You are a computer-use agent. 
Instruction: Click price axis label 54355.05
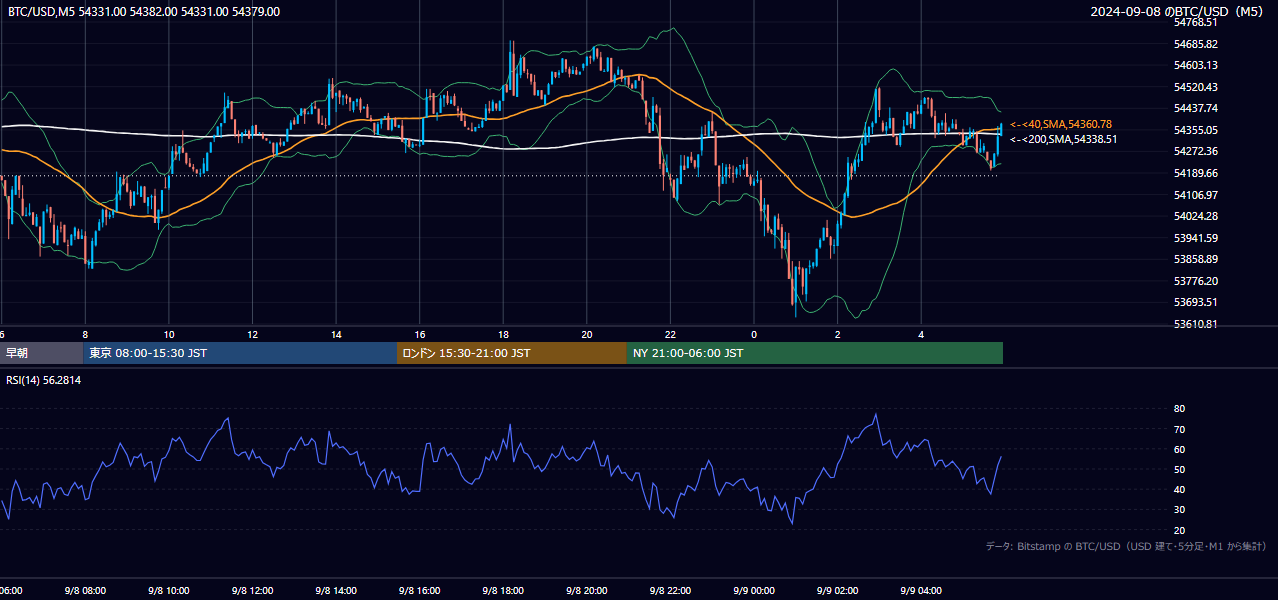click(1196, 130)
